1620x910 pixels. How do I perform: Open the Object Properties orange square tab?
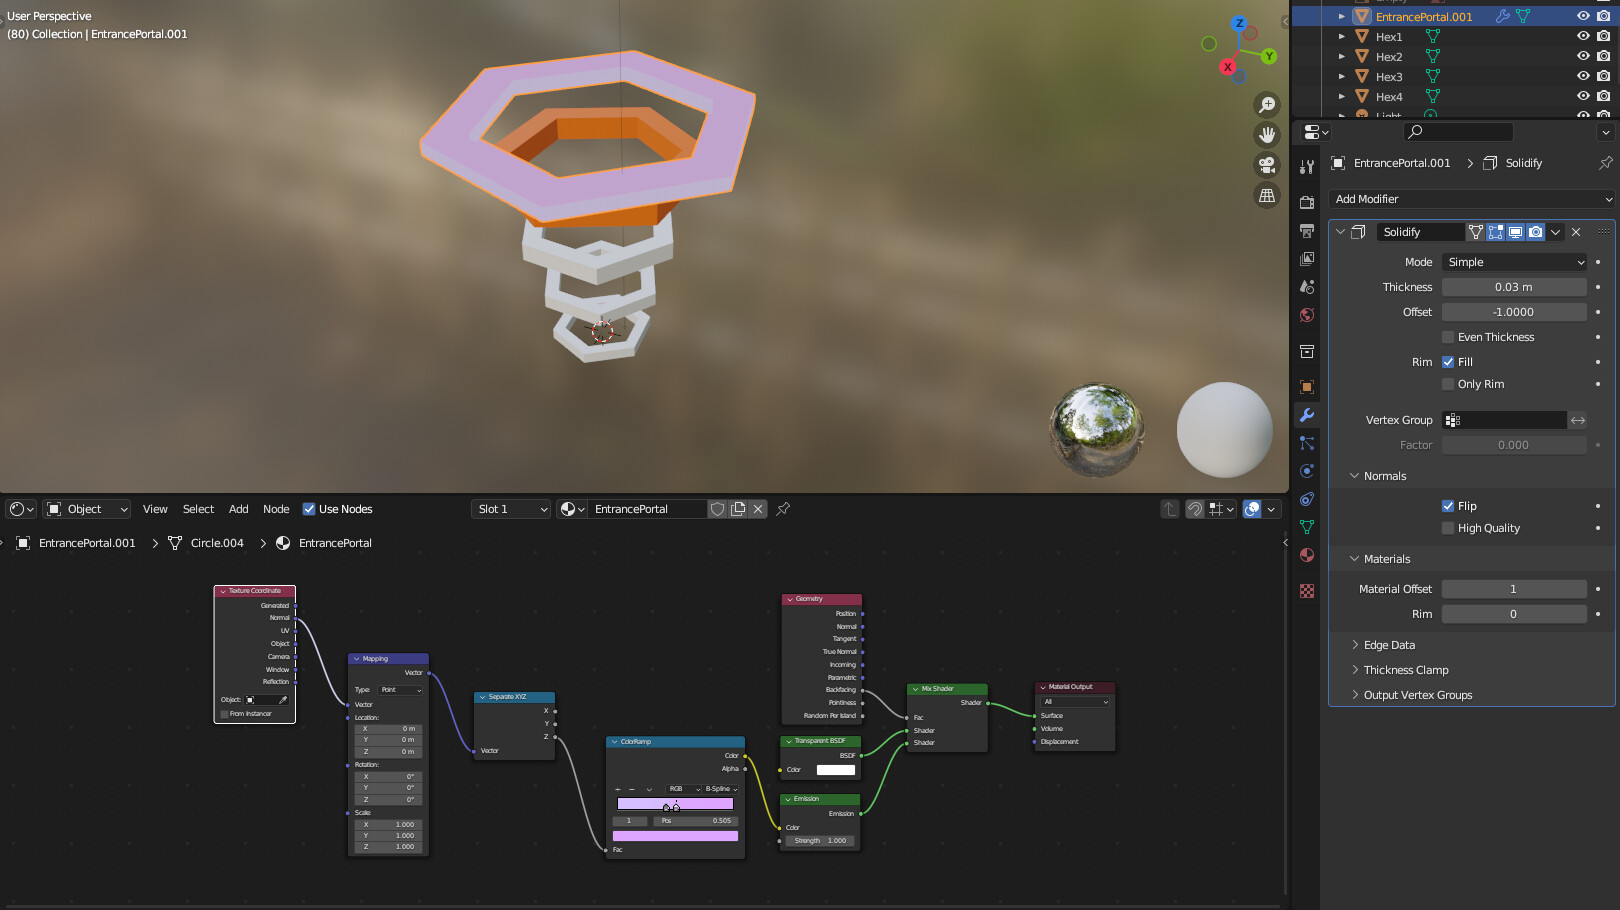click(1307, 387)
